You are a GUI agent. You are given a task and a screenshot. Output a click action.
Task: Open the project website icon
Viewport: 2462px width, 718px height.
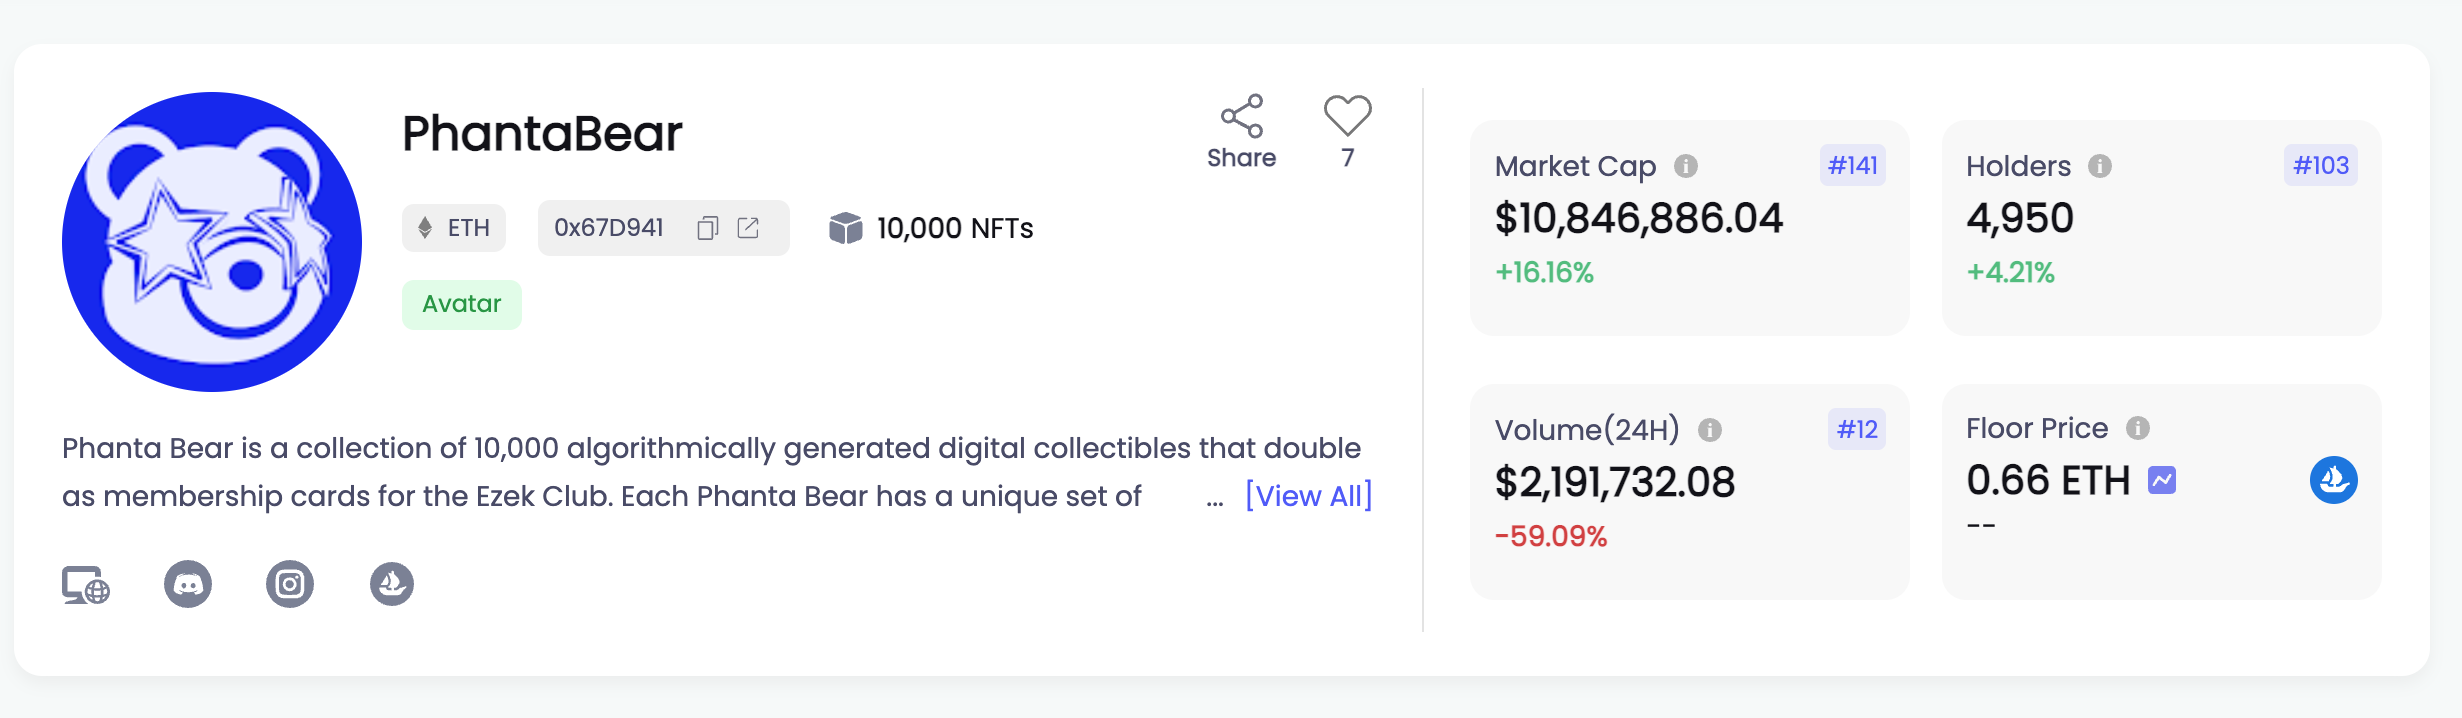[86, 585]
